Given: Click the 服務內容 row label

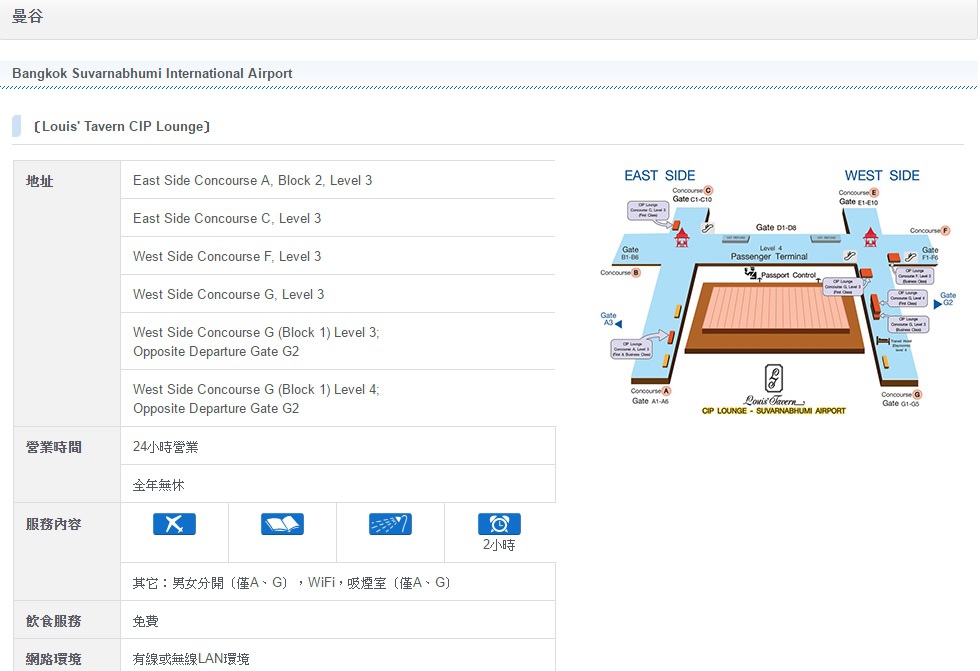Looking at the screenshot, I should 54,524.
